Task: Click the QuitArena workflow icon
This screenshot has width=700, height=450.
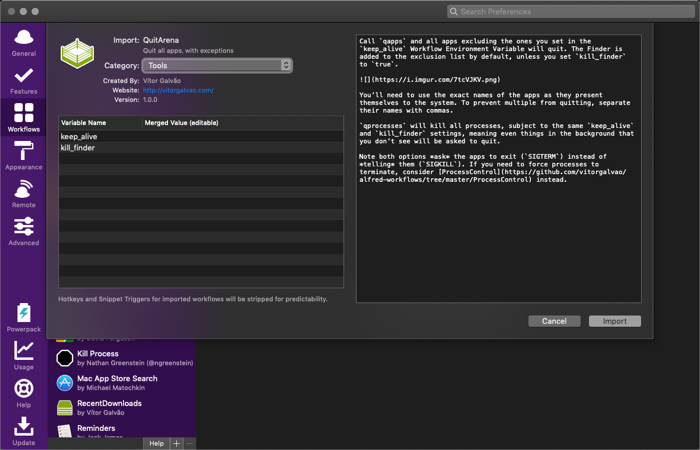Action: point(77,53)
